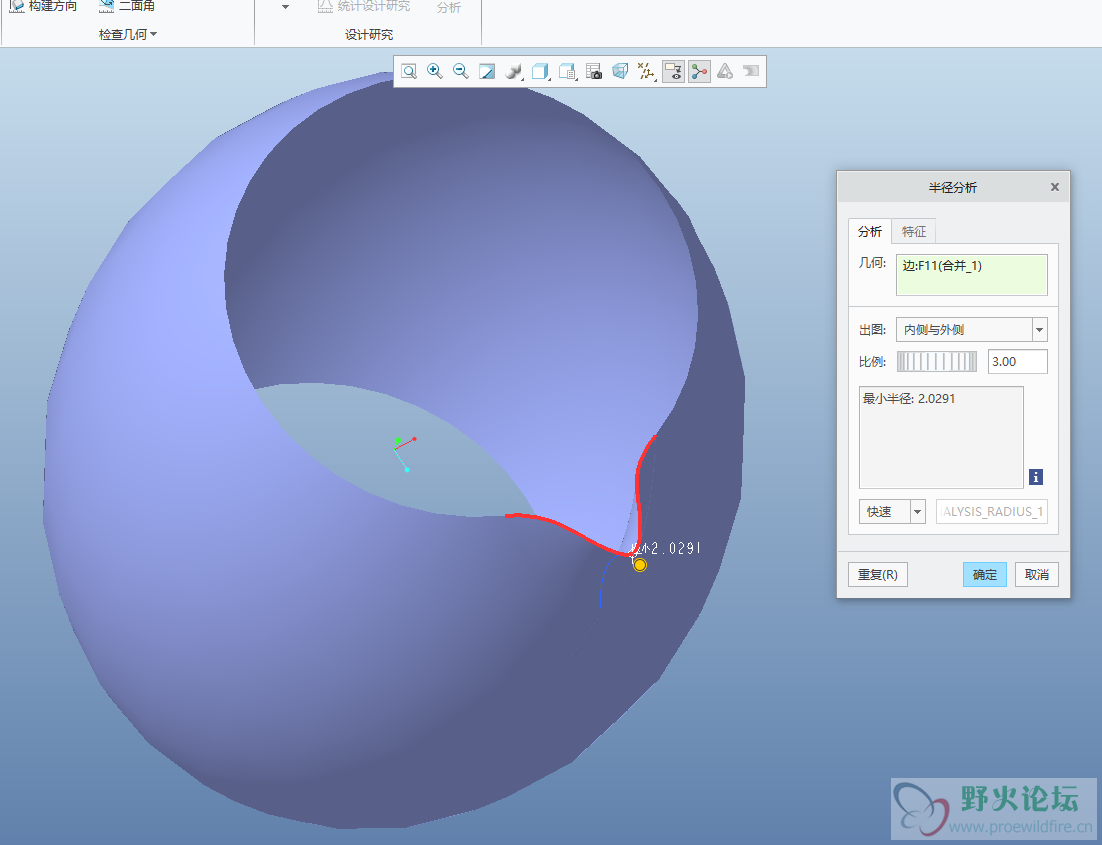Click the 比例 scale thumbwheel slider
This screenshot has height=845, width=1102.
[937, 362]
